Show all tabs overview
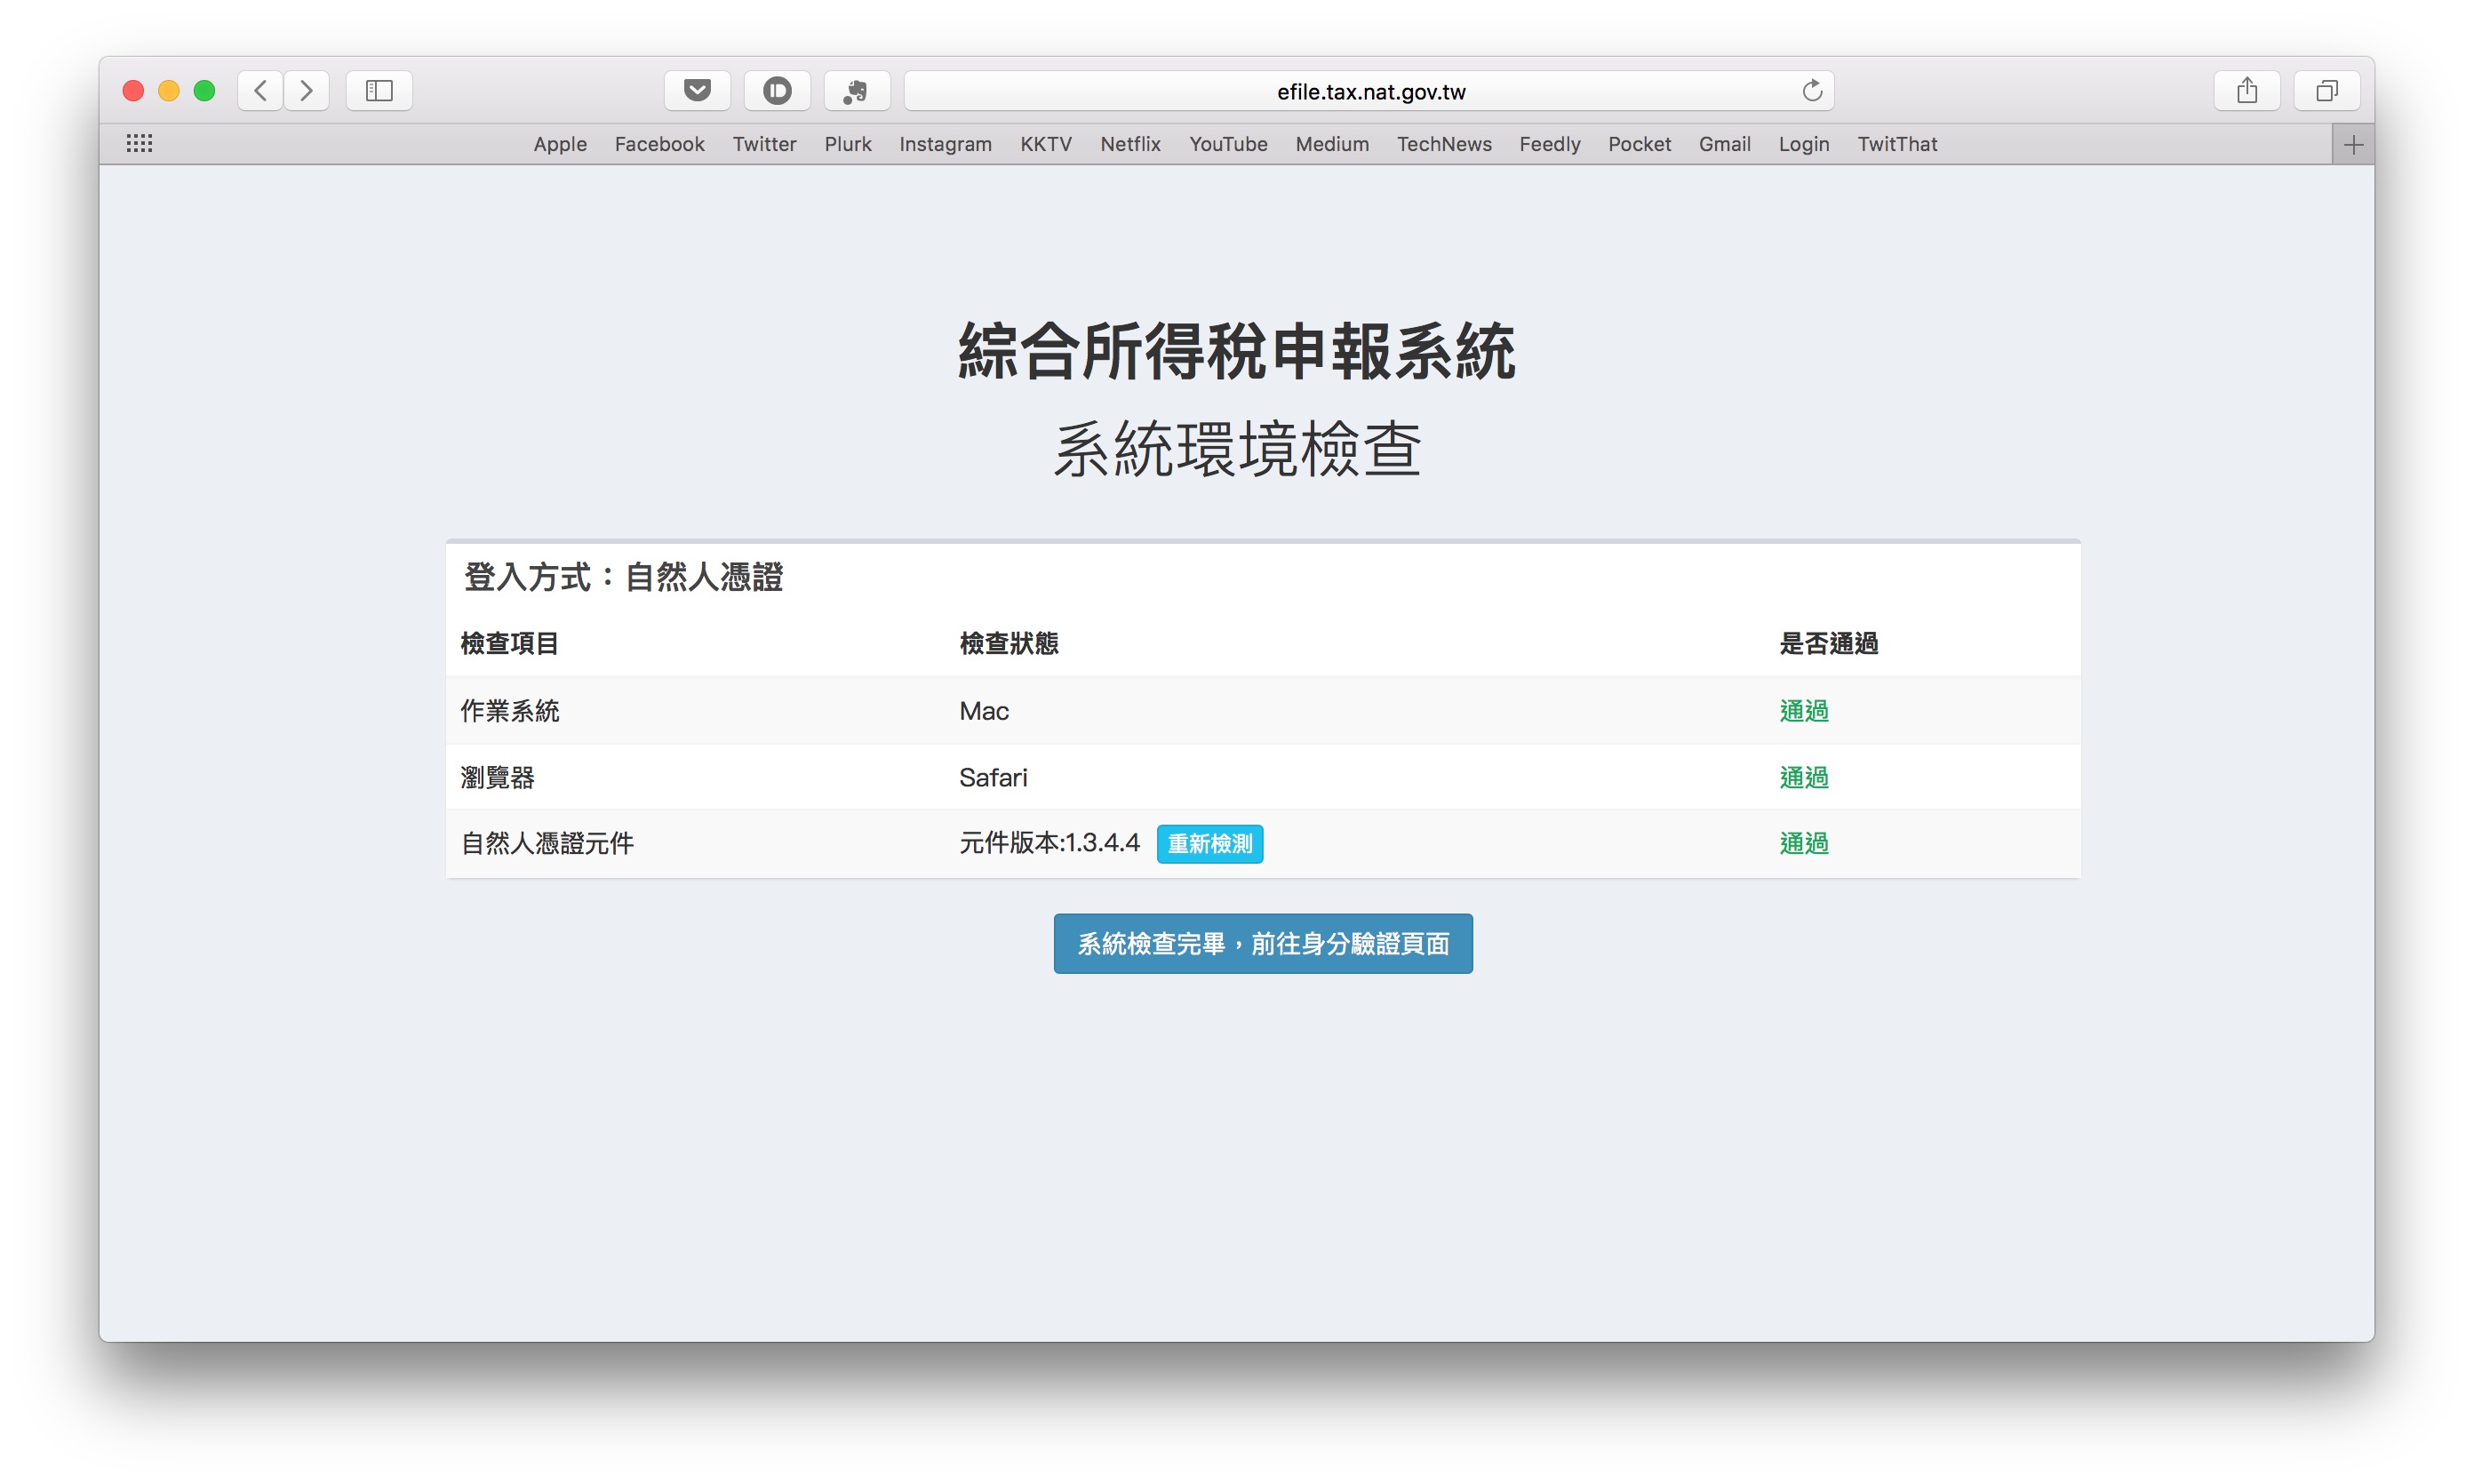Image resolution: width=2474 pixels, height=1484 pixels. pyautogui.click(x=2327, y=91)
